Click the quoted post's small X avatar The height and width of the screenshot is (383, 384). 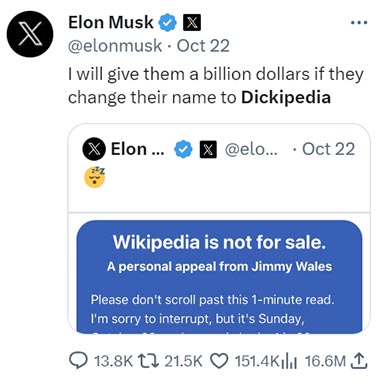(x=94, y=149)
